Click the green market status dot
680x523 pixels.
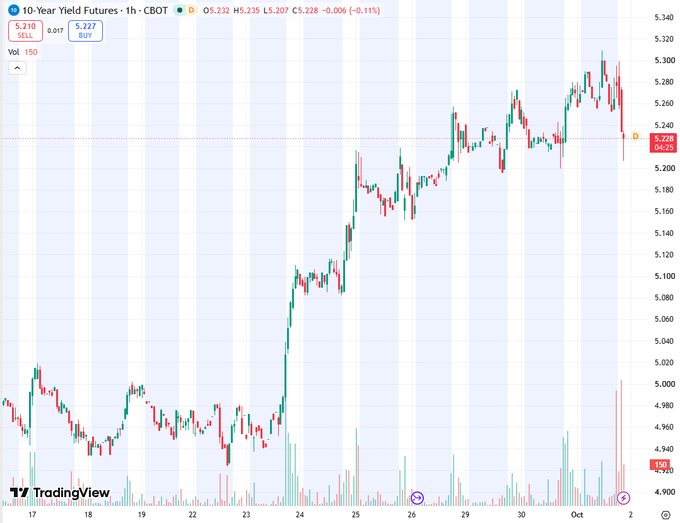pyautogui.click(x=180, y=10)
